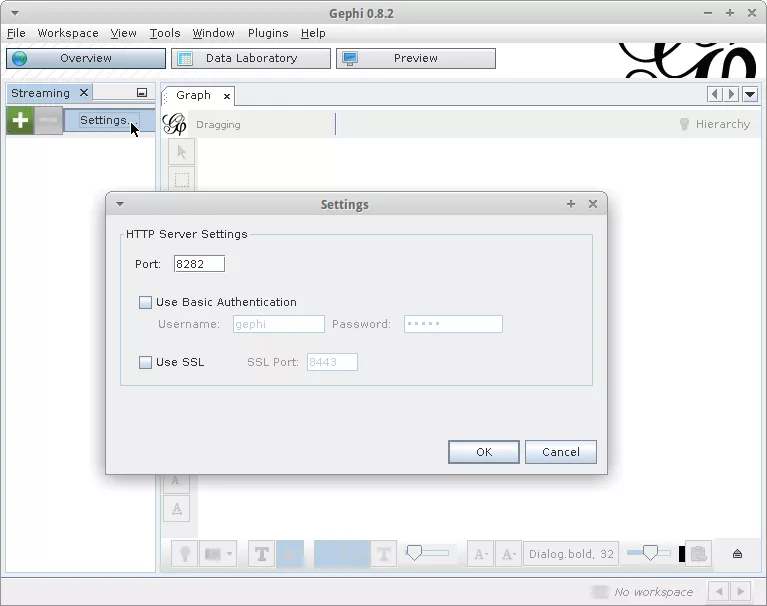Open Settings dialog window menu triangle
The height and width of the screenshot is (606, 767).
(120, 204)
